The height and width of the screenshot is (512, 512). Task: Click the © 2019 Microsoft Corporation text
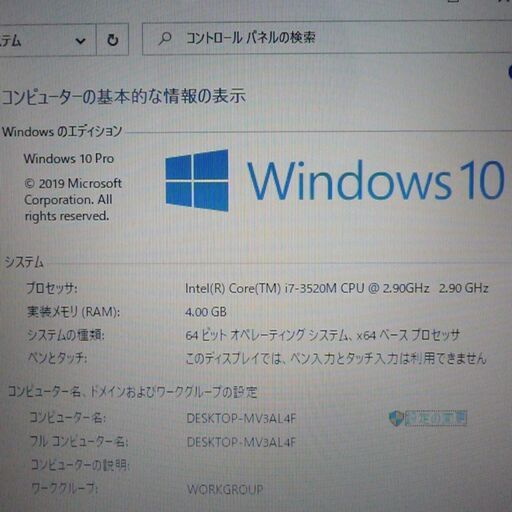(x=73, y=200)
